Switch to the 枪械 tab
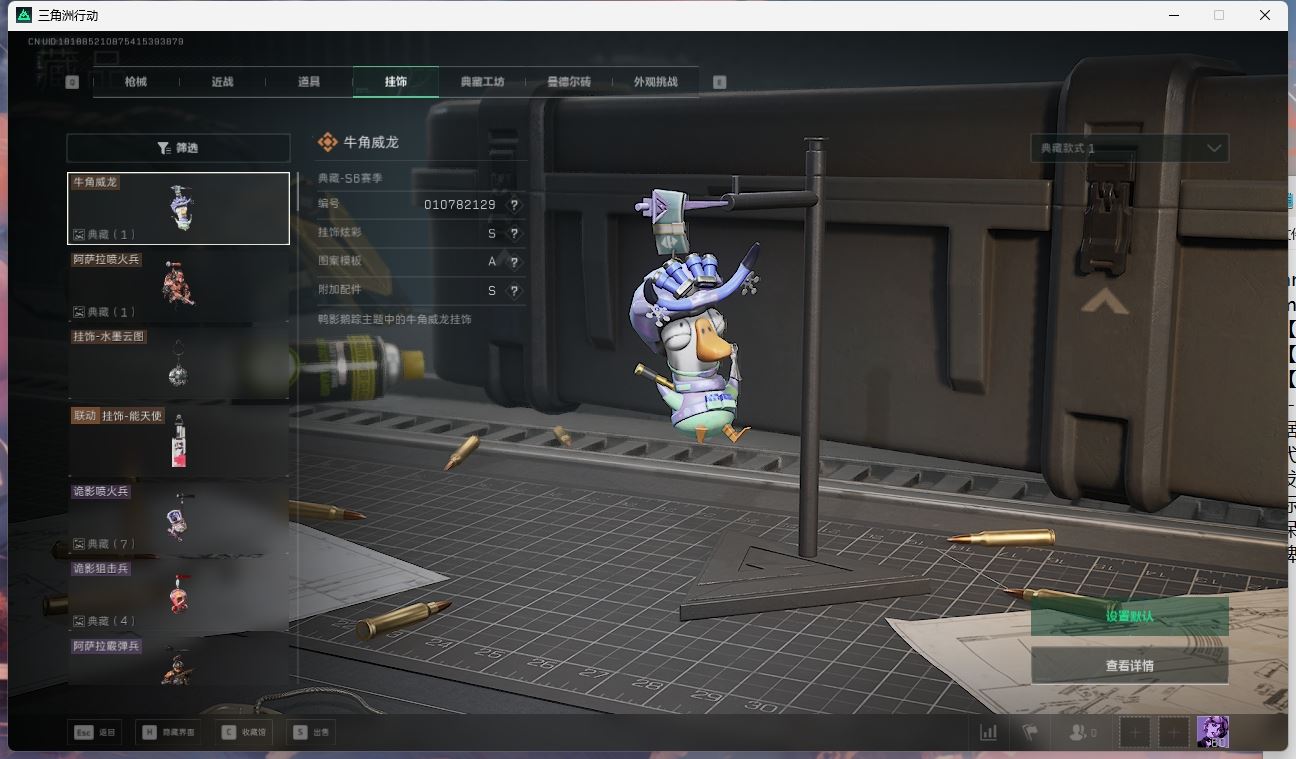Viewport: 1296px width, 759px height. 136,82
